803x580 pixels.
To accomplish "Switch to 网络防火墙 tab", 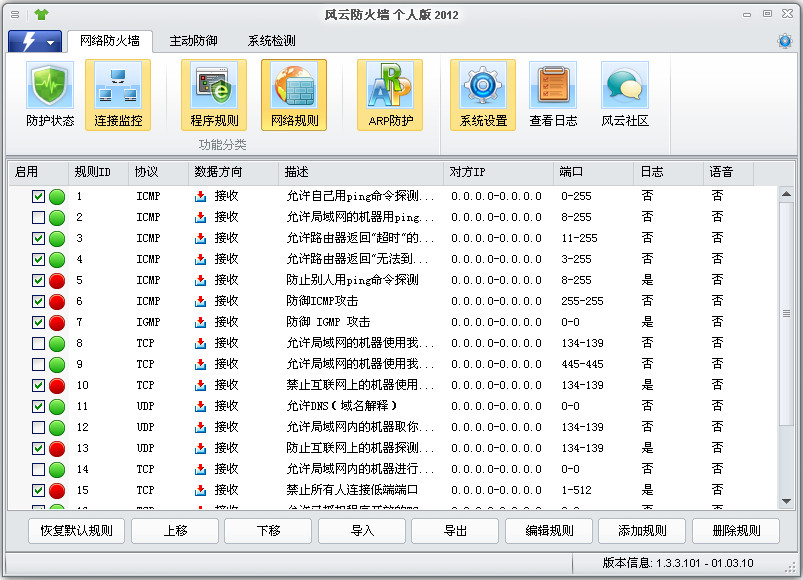I will [x=110, y=41].
